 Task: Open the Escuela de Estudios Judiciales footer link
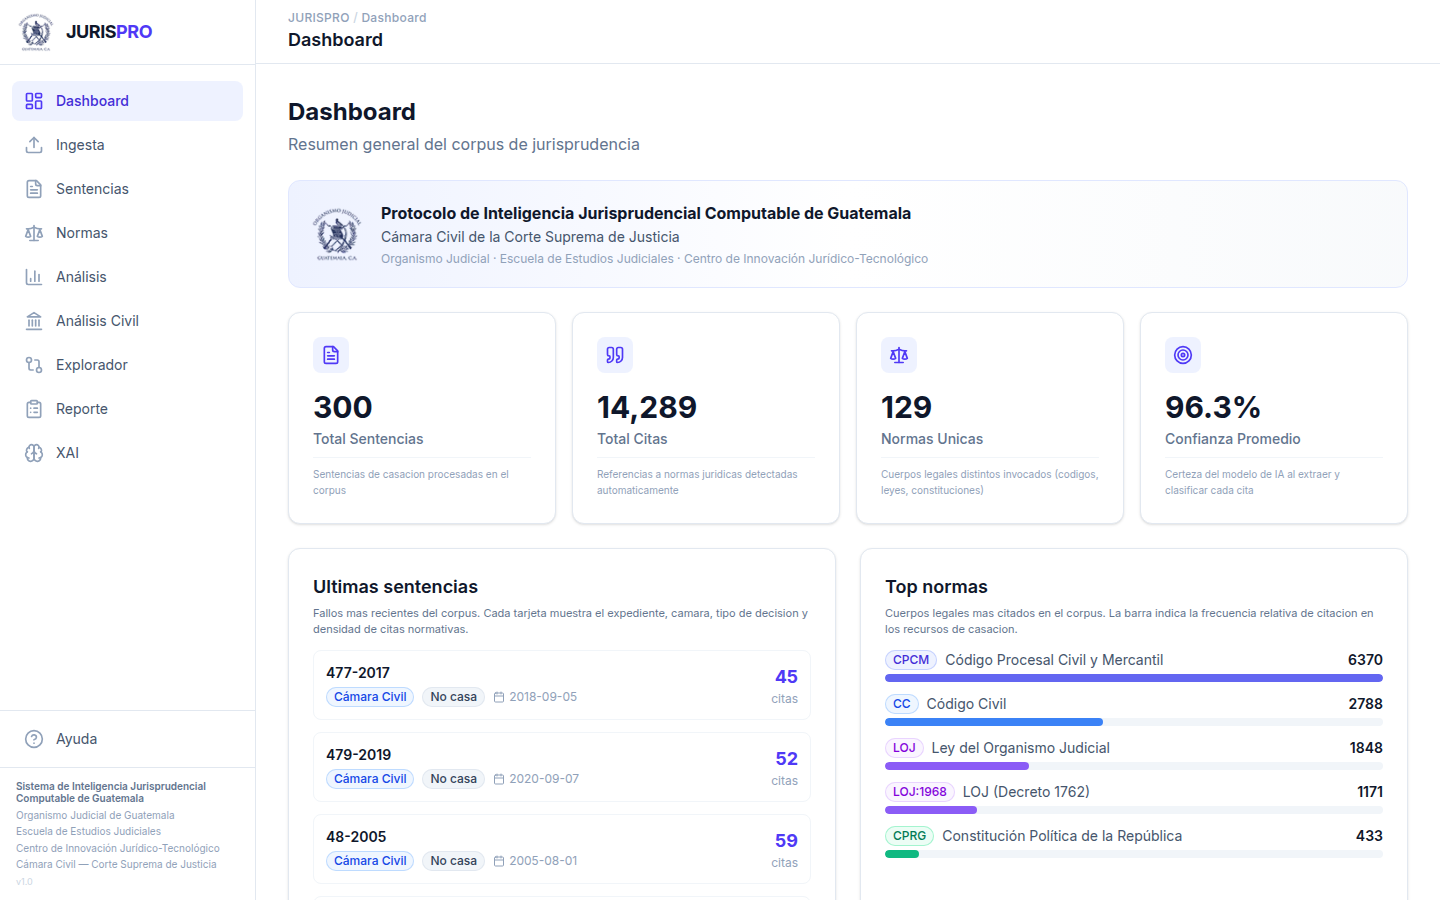tap(86, 831)
